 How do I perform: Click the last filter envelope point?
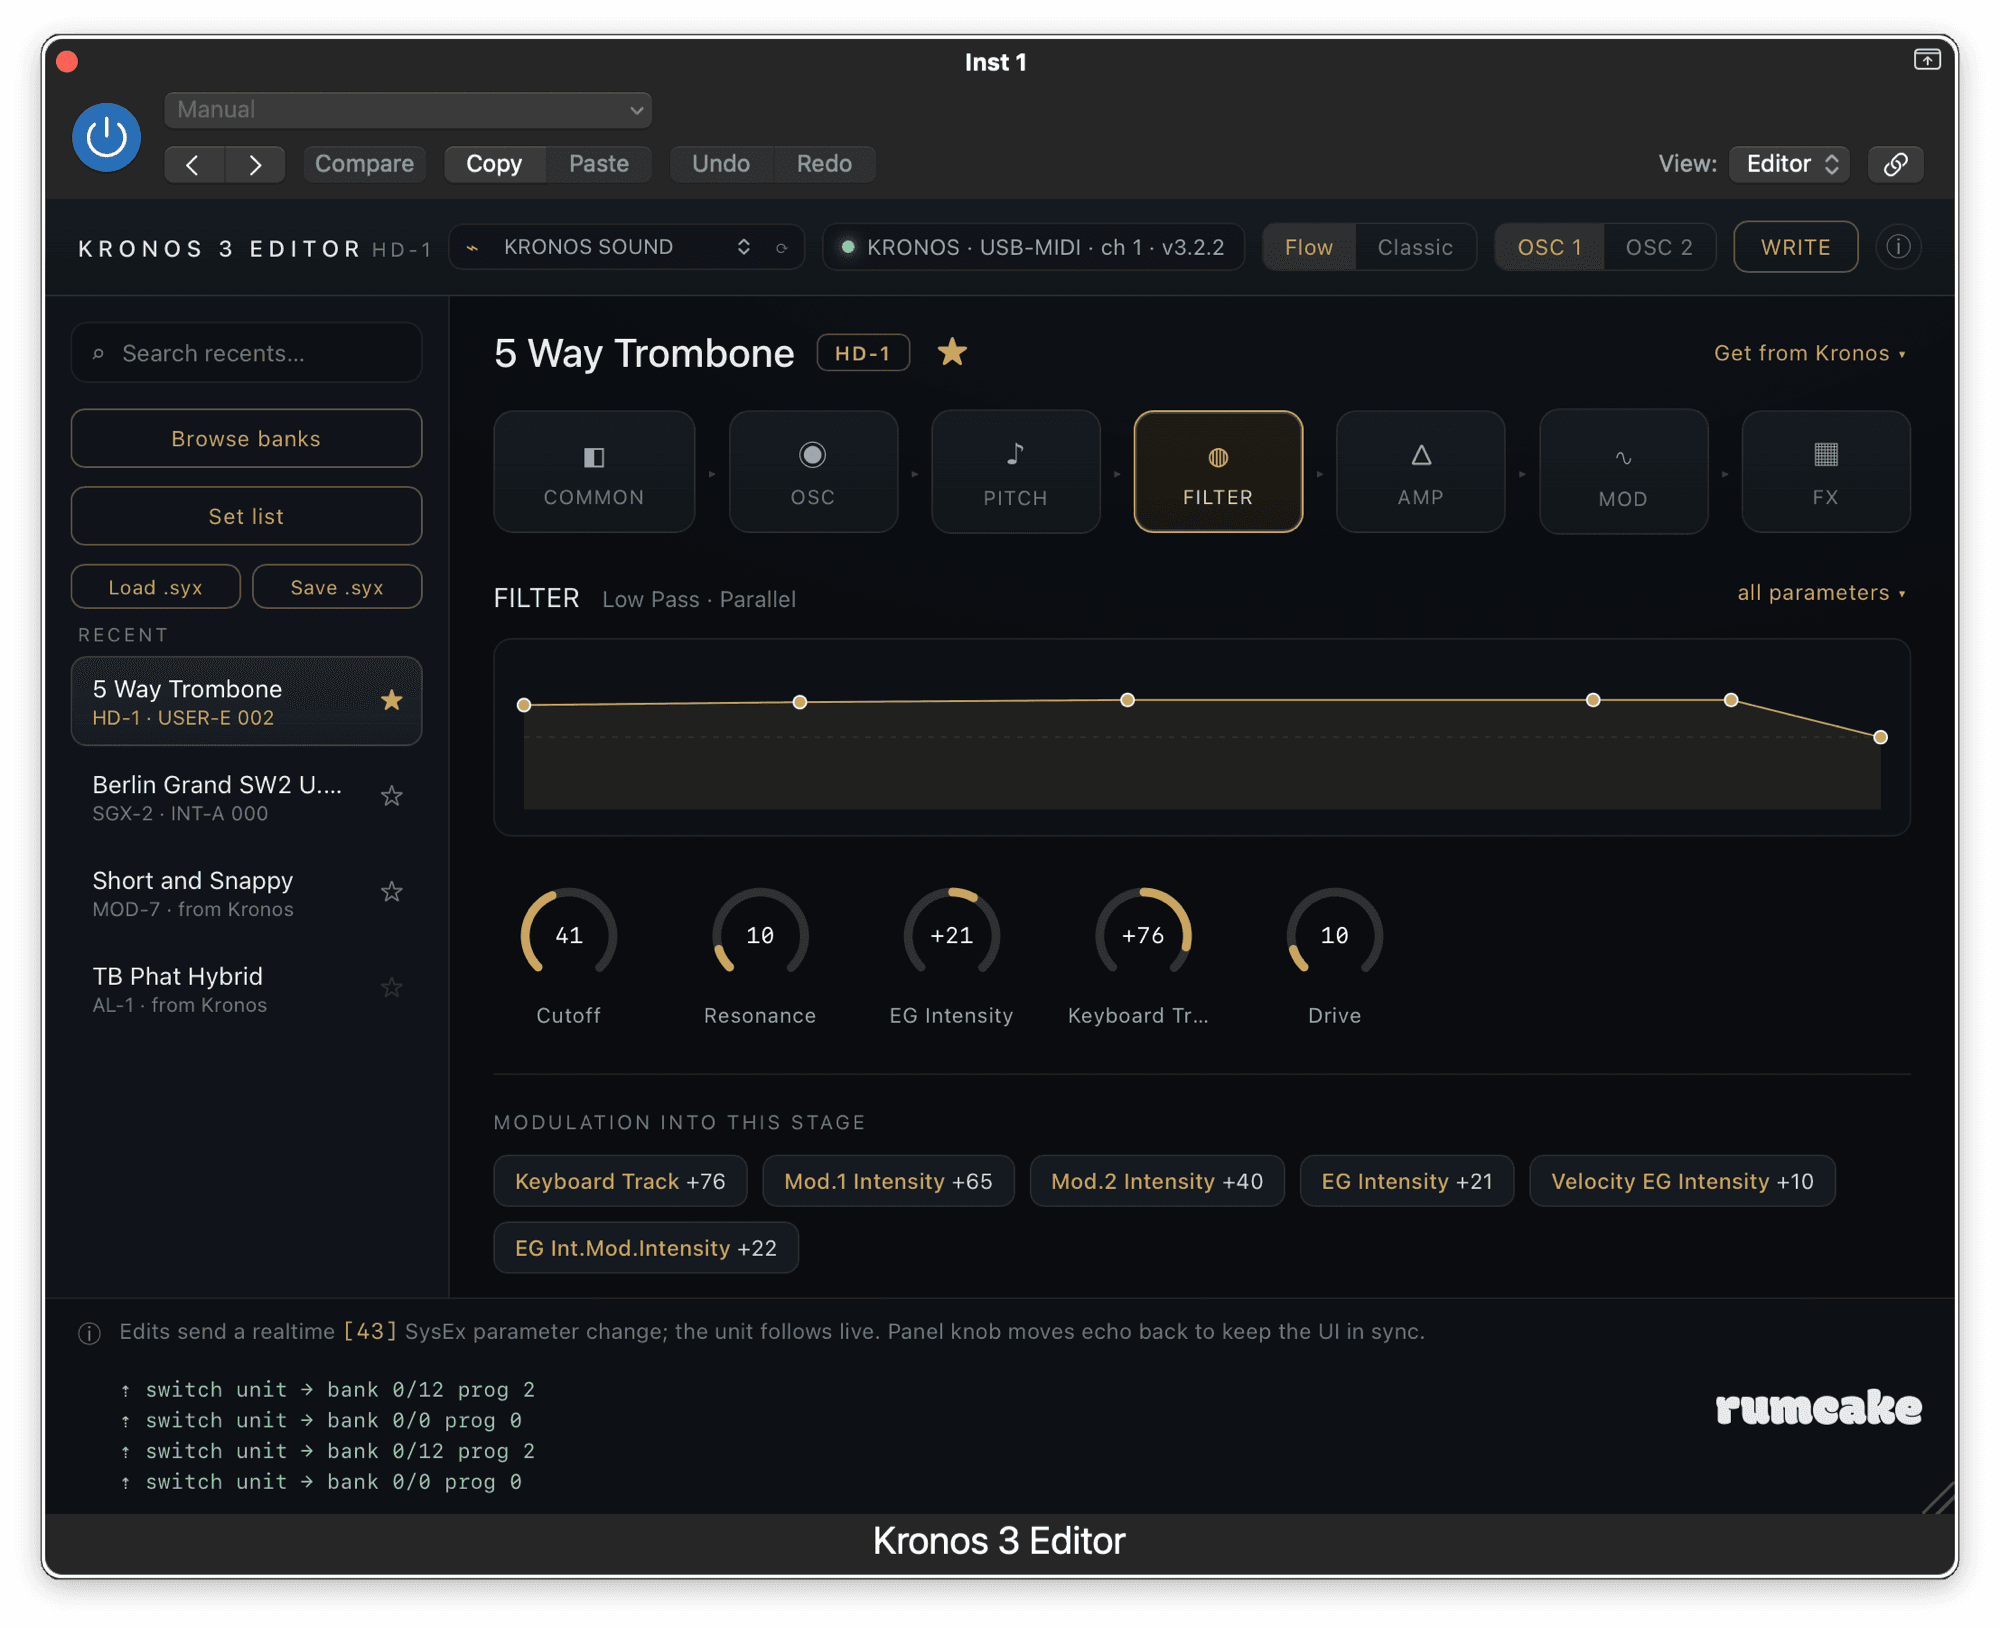pyautogui.click(x=1880, y=737)
